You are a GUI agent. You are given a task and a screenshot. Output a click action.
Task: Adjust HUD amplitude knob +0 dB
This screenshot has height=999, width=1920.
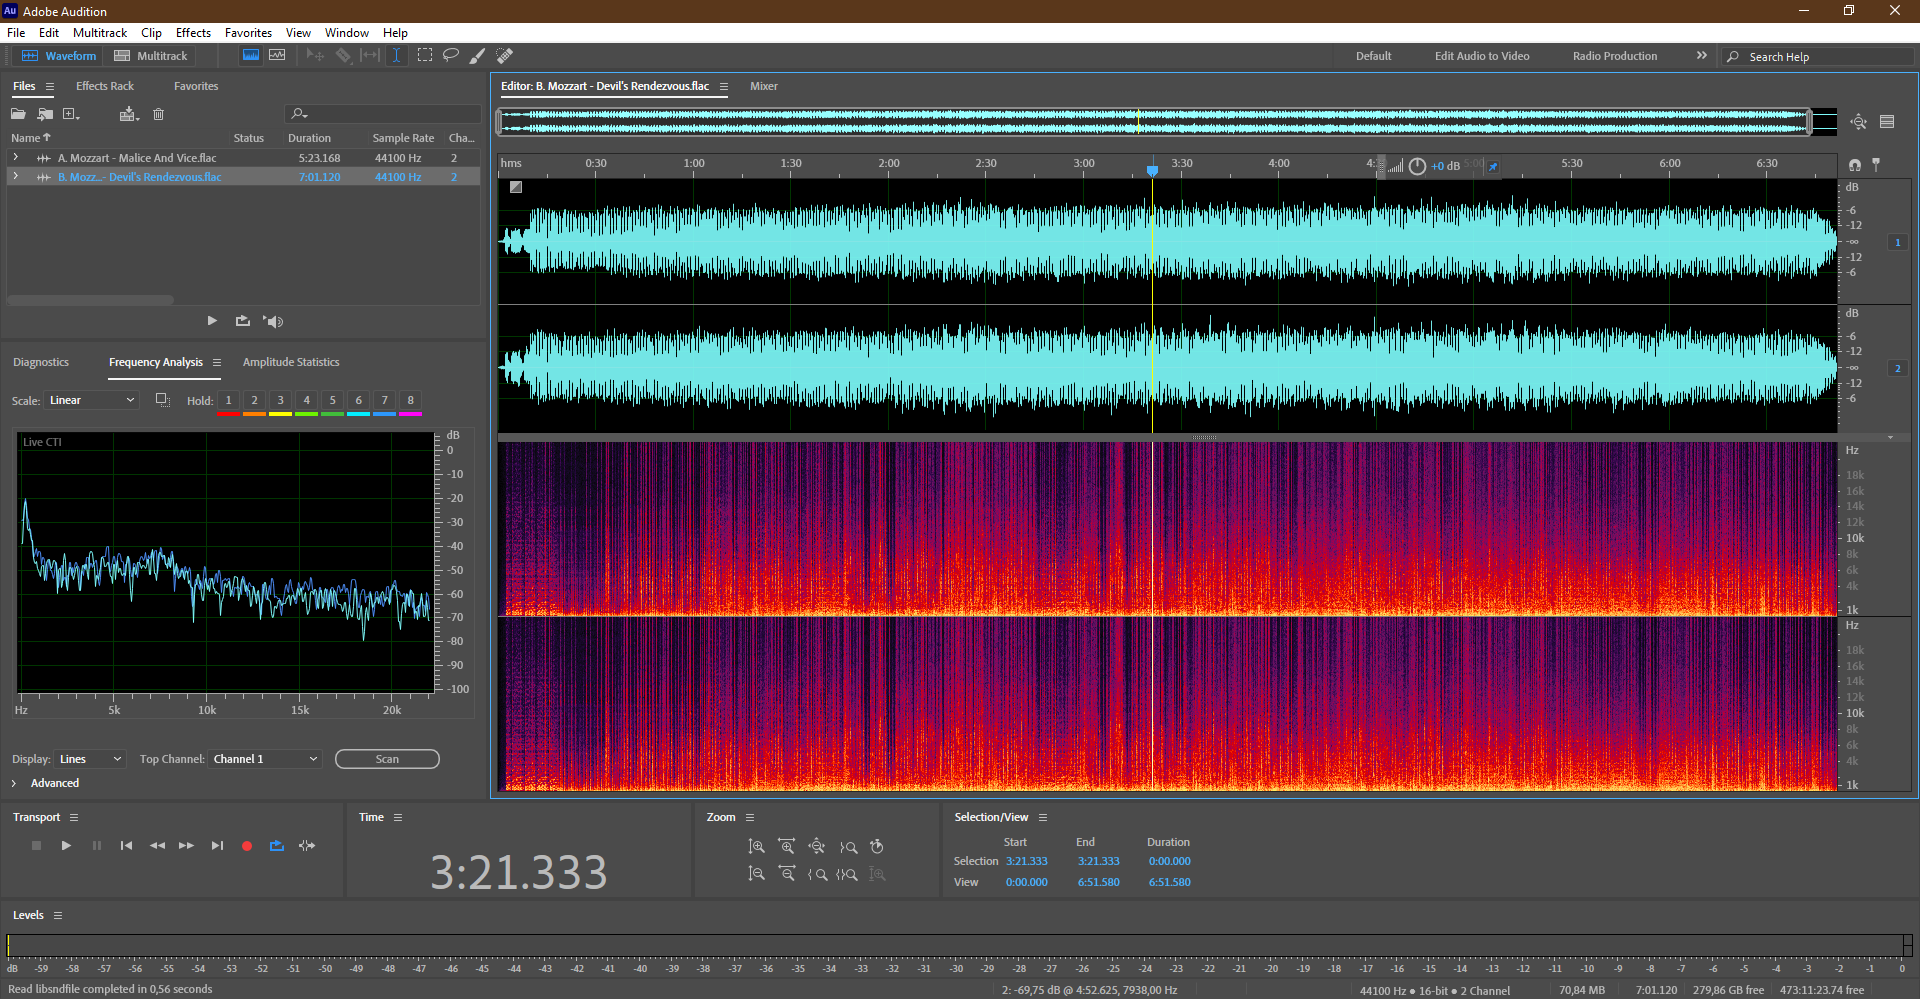1417,167
